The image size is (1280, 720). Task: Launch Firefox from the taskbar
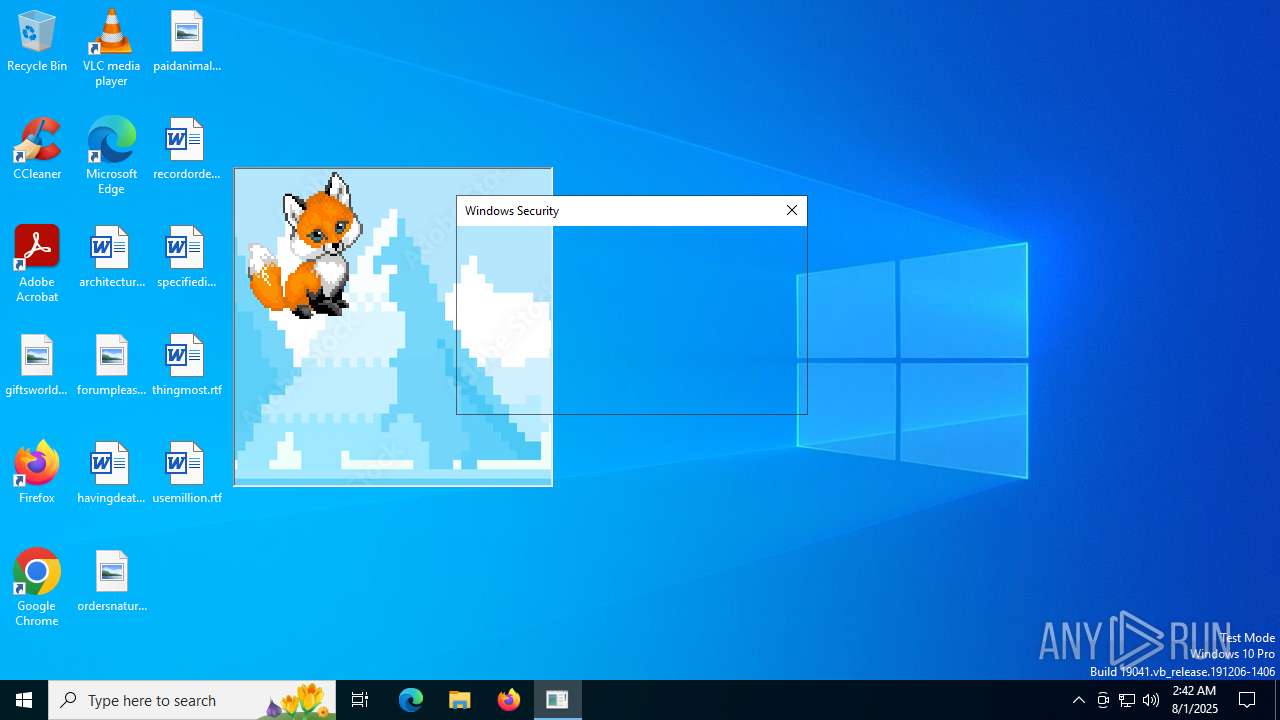click(x=509, y=700)
